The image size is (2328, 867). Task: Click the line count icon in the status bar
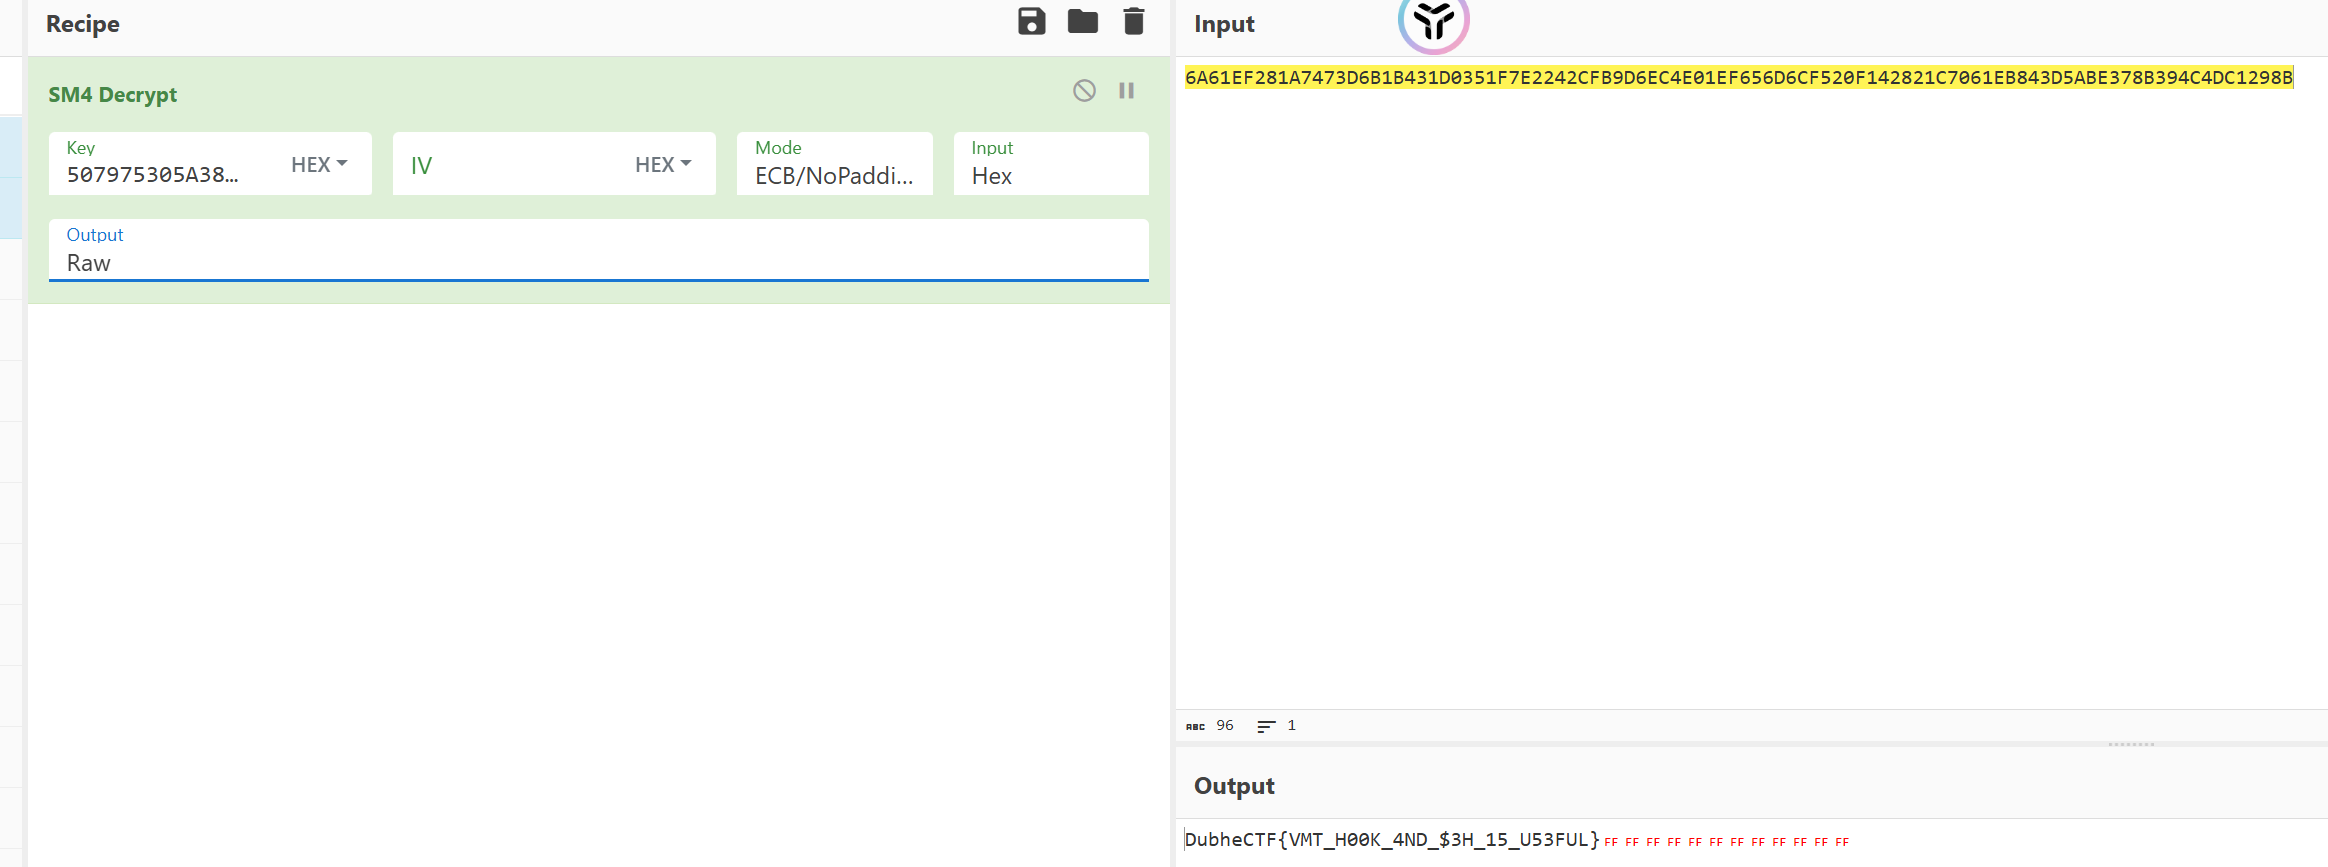coord(1266,726)
